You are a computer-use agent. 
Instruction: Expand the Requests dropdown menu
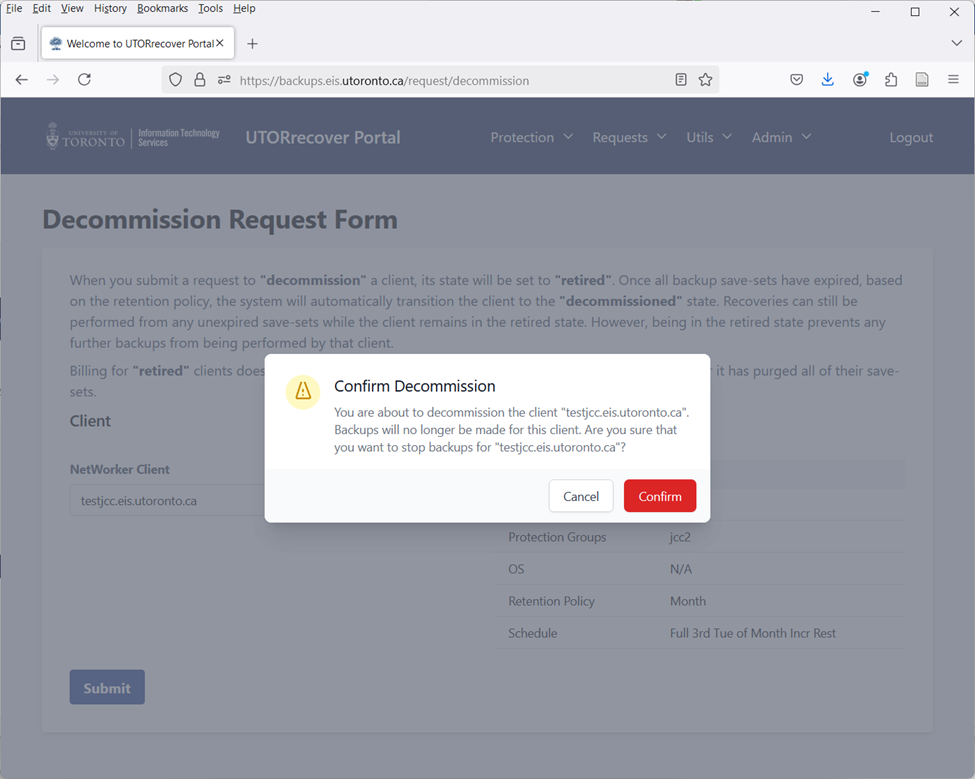(629, 137)
